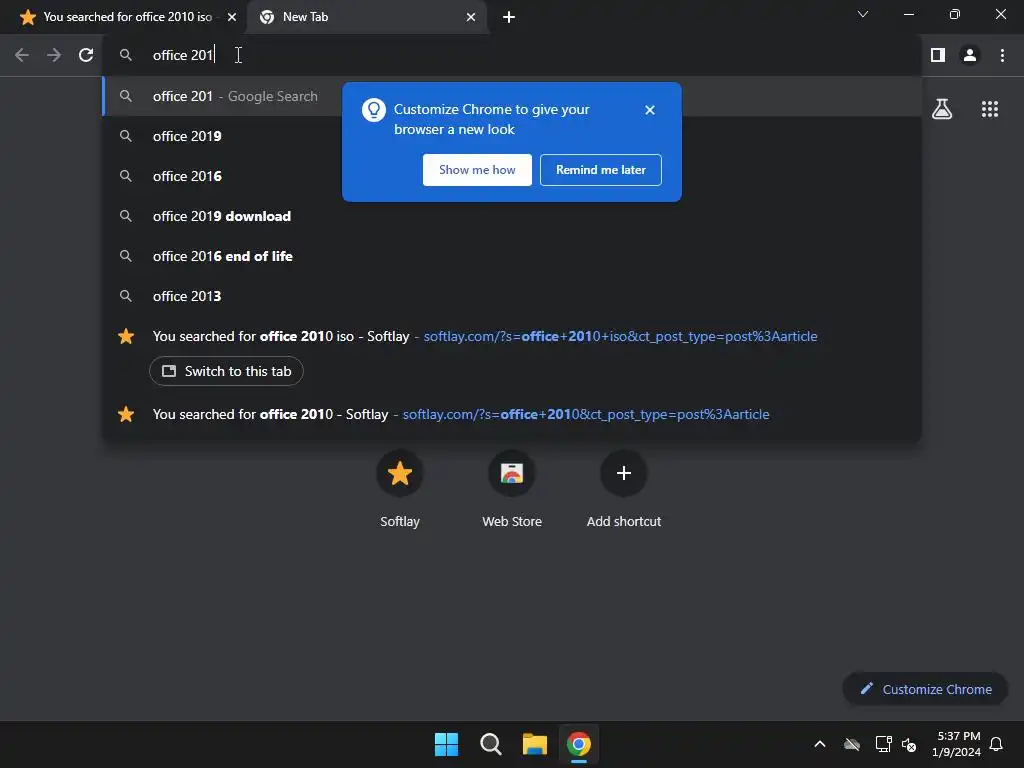This screenshot has height=768, width=1024.
Task: Click the network display tray icon
Action: (x=883, y=744)
